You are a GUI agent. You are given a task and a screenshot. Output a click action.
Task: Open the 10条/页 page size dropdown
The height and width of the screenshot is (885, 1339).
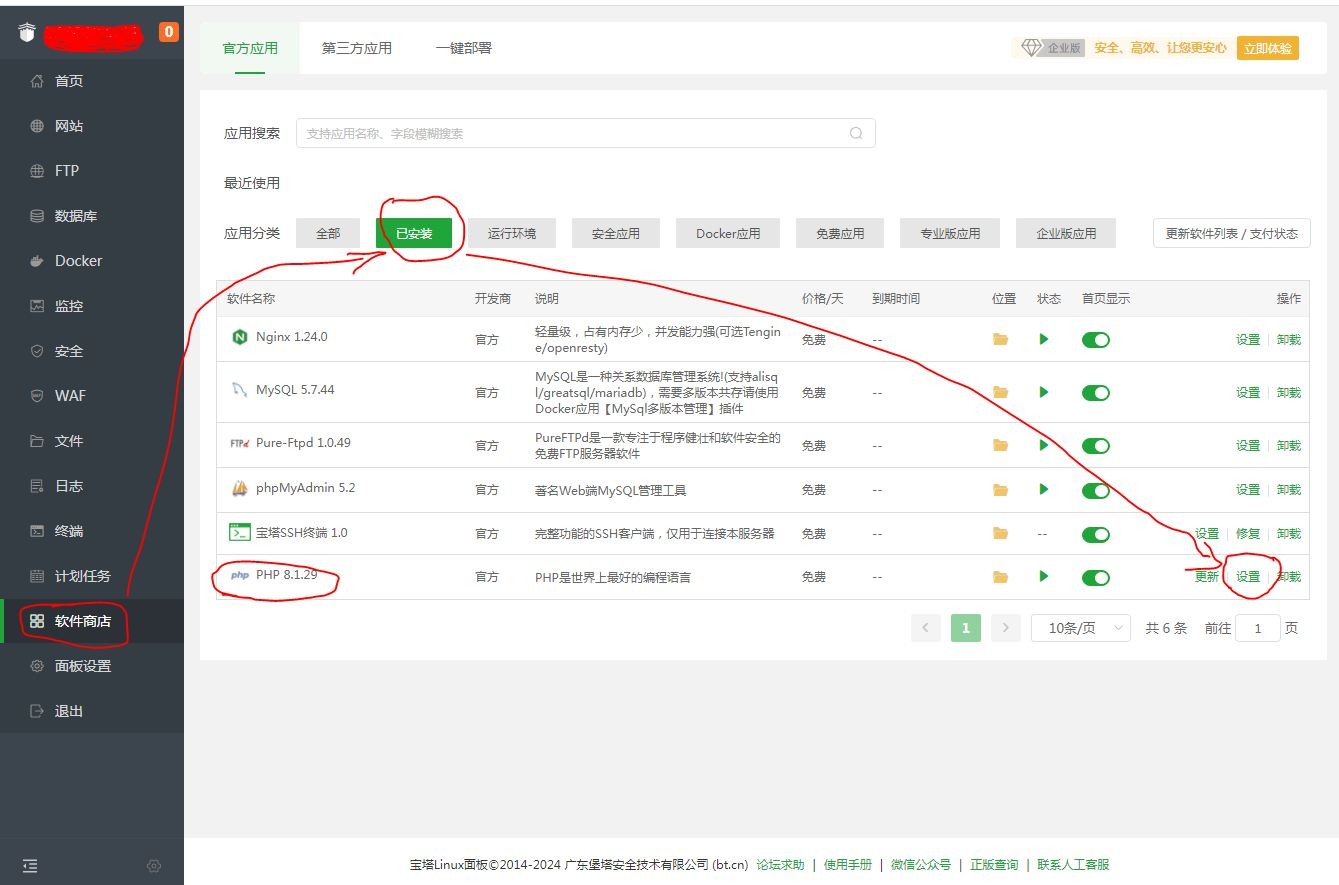[1081, 628]
